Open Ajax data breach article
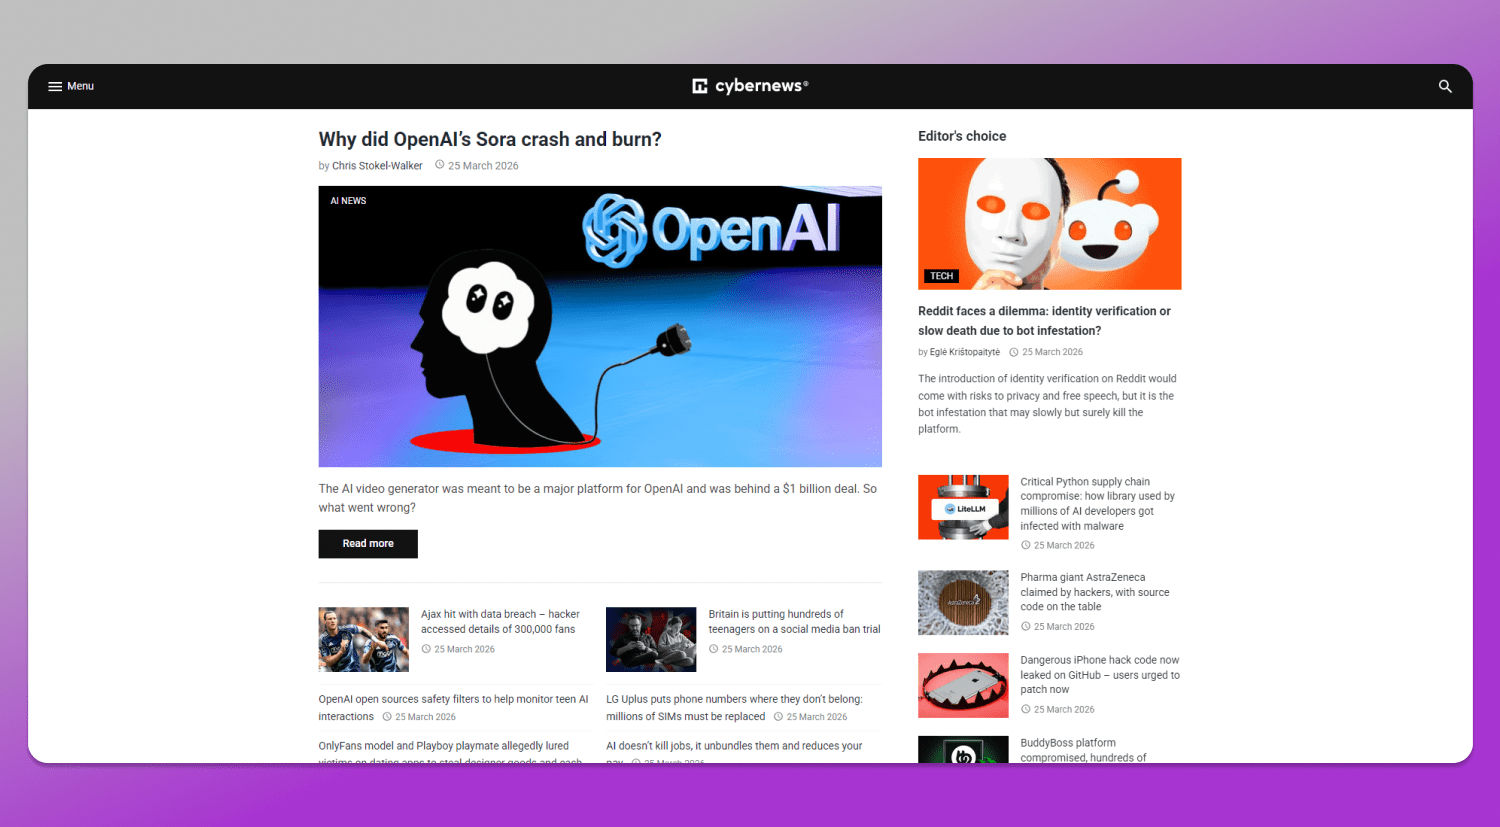The image size is (1500, 827). click(x=500, y=622)
